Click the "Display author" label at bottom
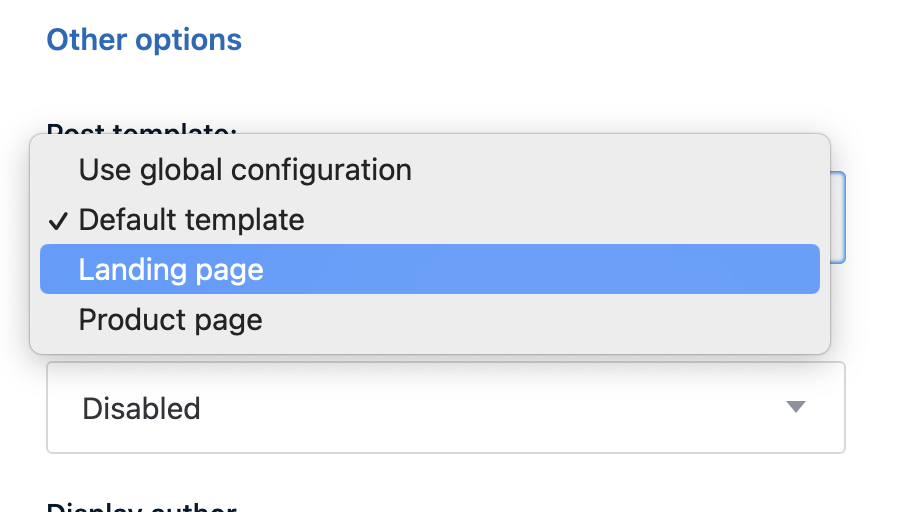Viewport: 908px width, 512px height. (142, 507)
